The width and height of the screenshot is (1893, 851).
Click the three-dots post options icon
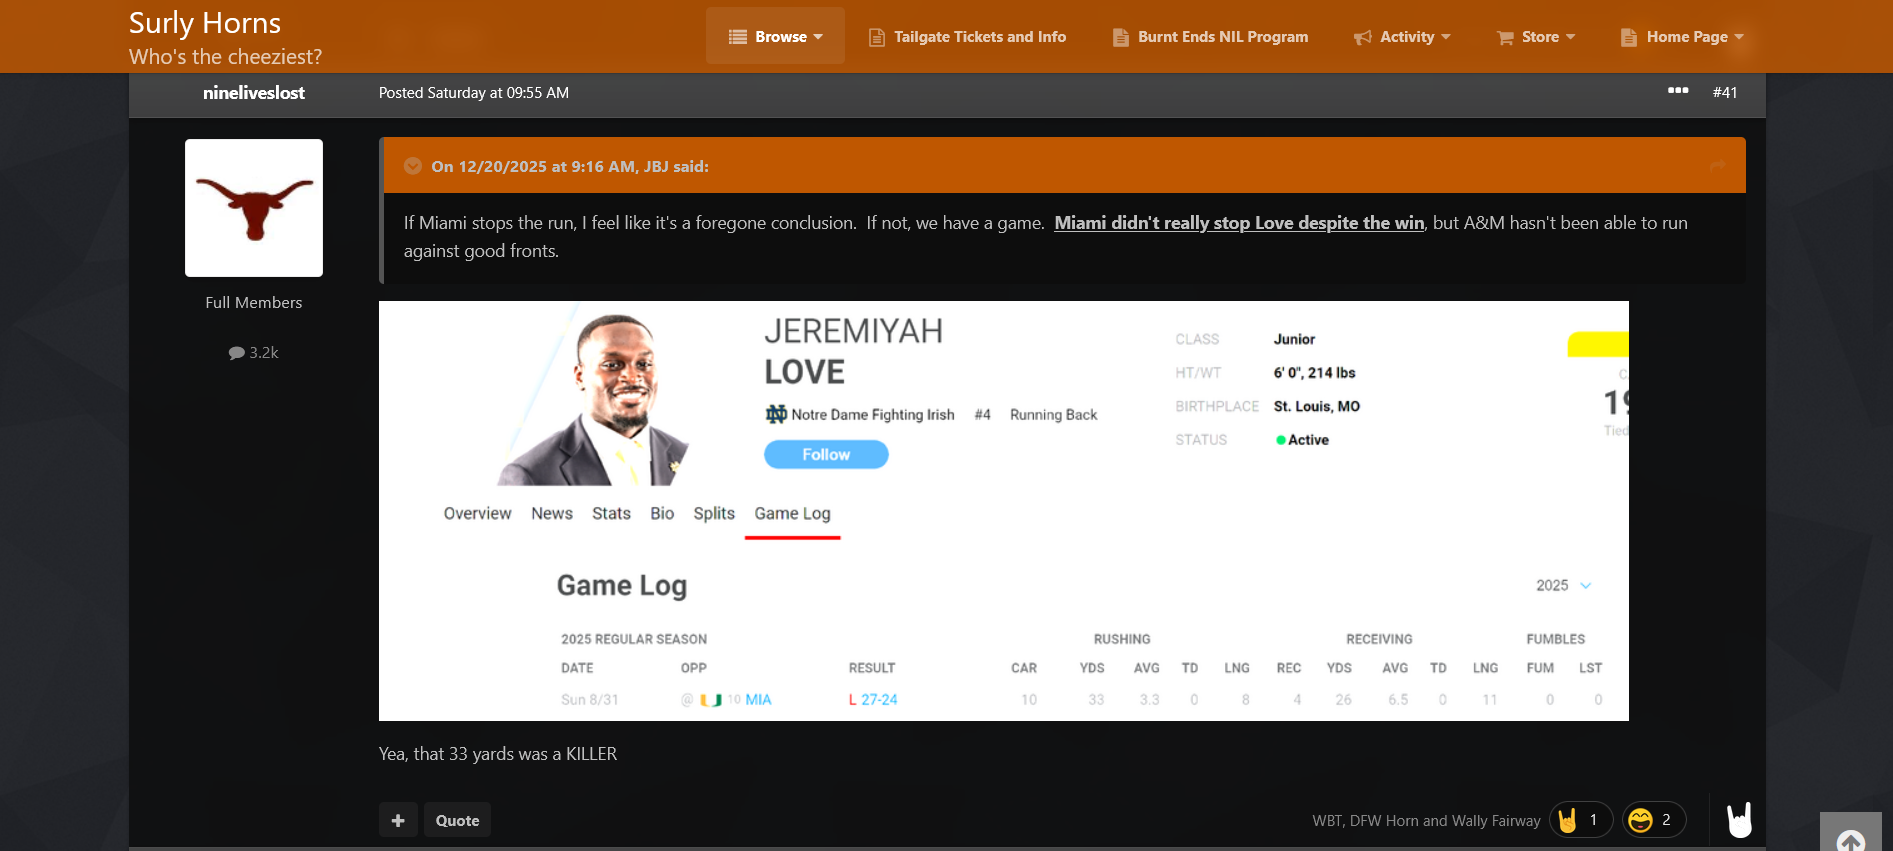click(x=1677, y=91)
